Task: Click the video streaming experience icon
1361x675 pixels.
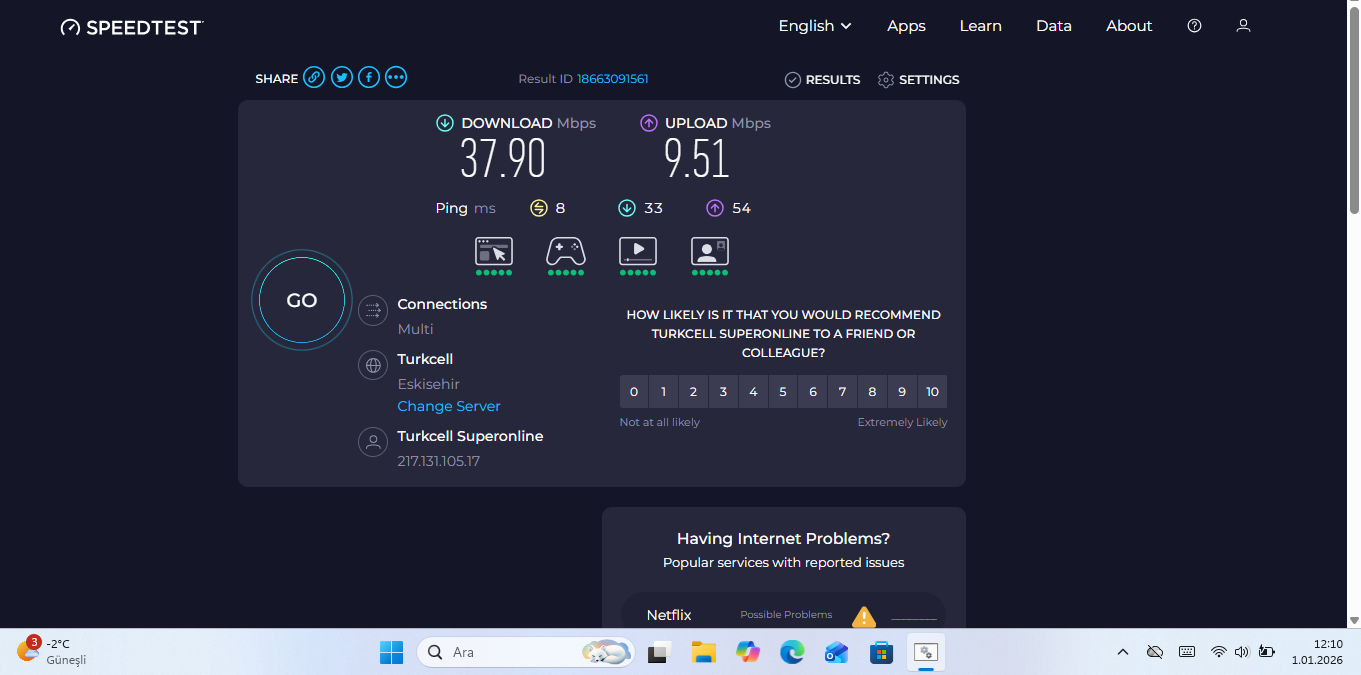Action: [x=638, y=251]
